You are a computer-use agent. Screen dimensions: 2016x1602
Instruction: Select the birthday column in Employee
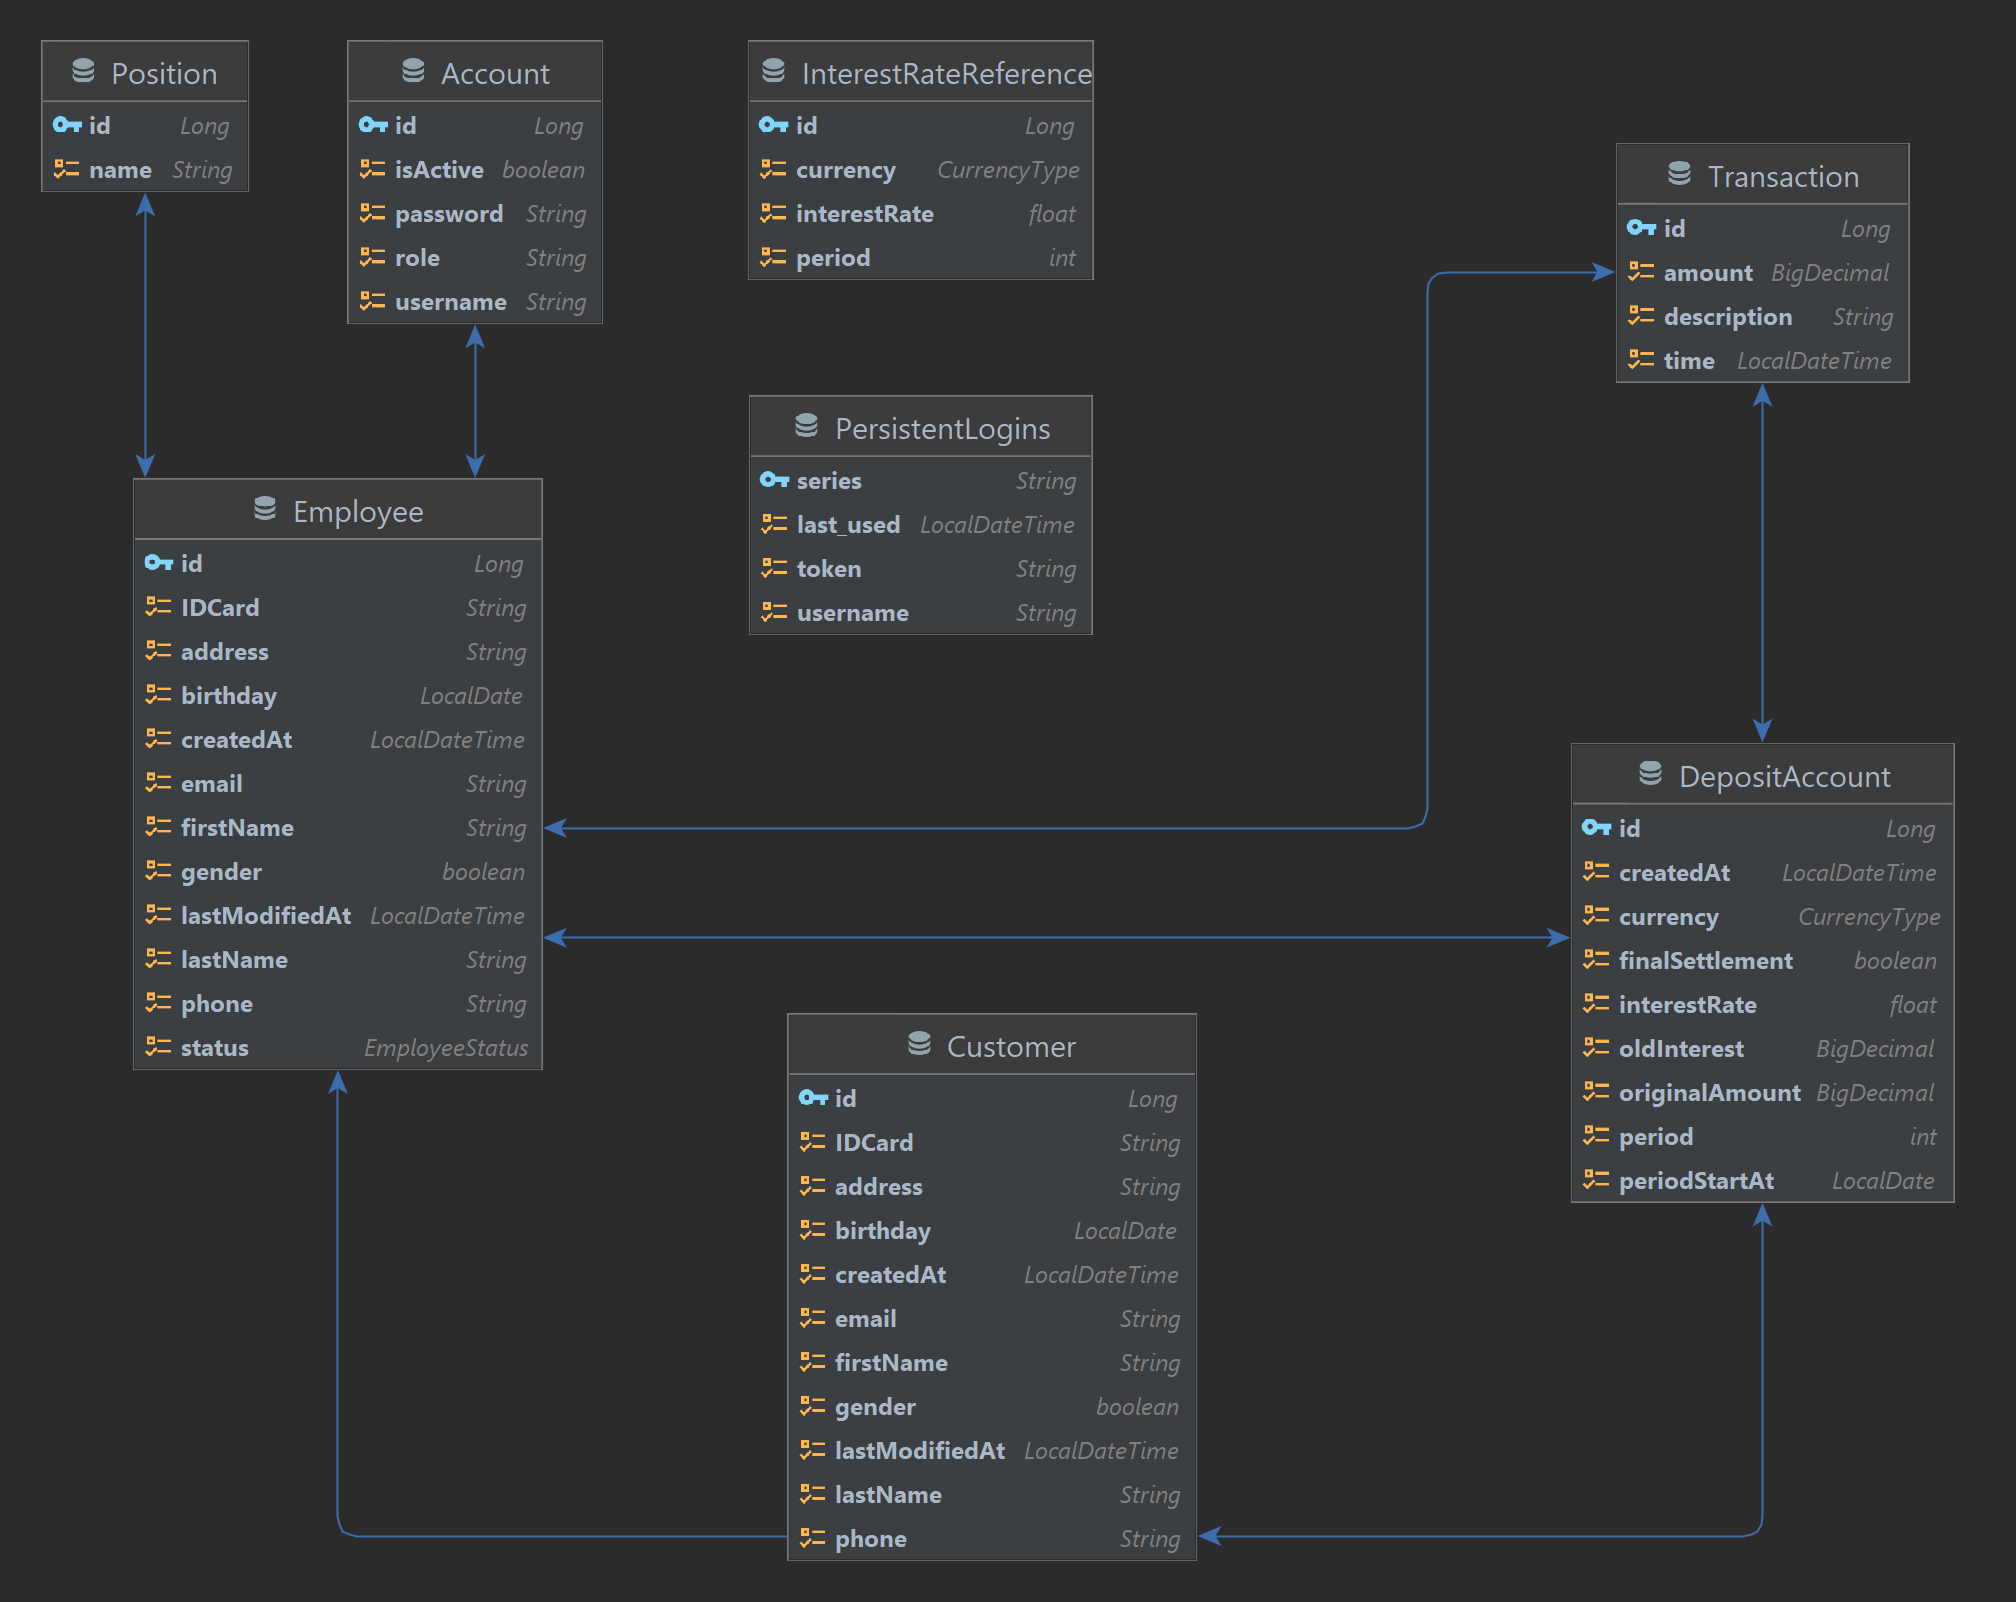coord(338,695)
